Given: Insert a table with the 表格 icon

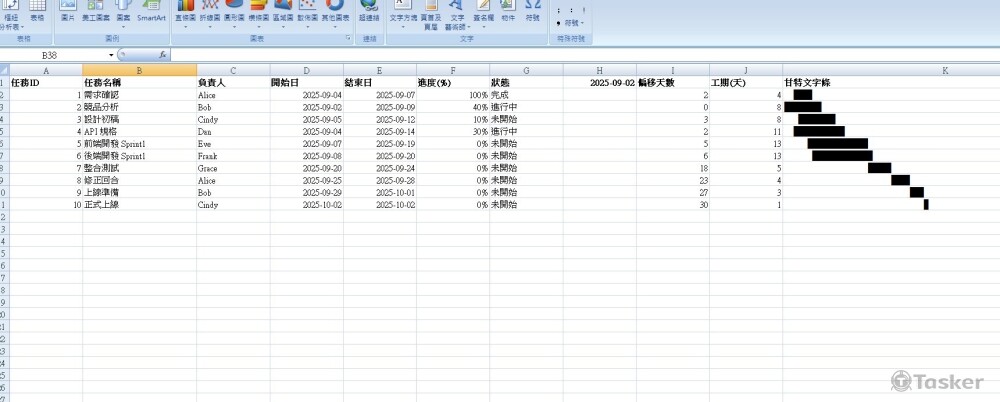Looking at the screenshot, I should click(38, 12).
